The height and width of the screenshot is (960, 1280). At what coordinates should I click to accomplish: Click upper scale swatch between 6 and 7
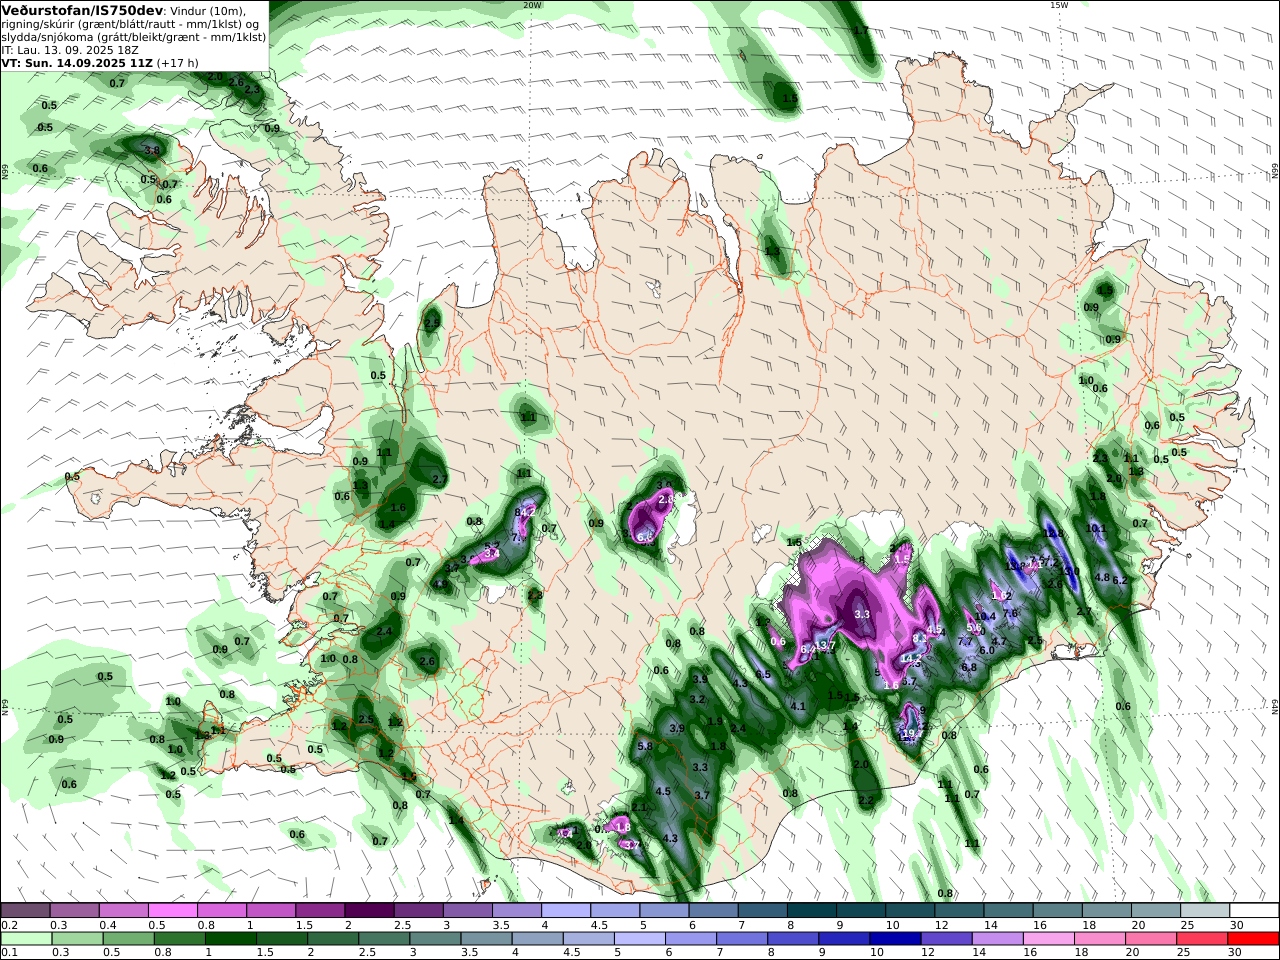pyautogui.click(x=713, y=911)
